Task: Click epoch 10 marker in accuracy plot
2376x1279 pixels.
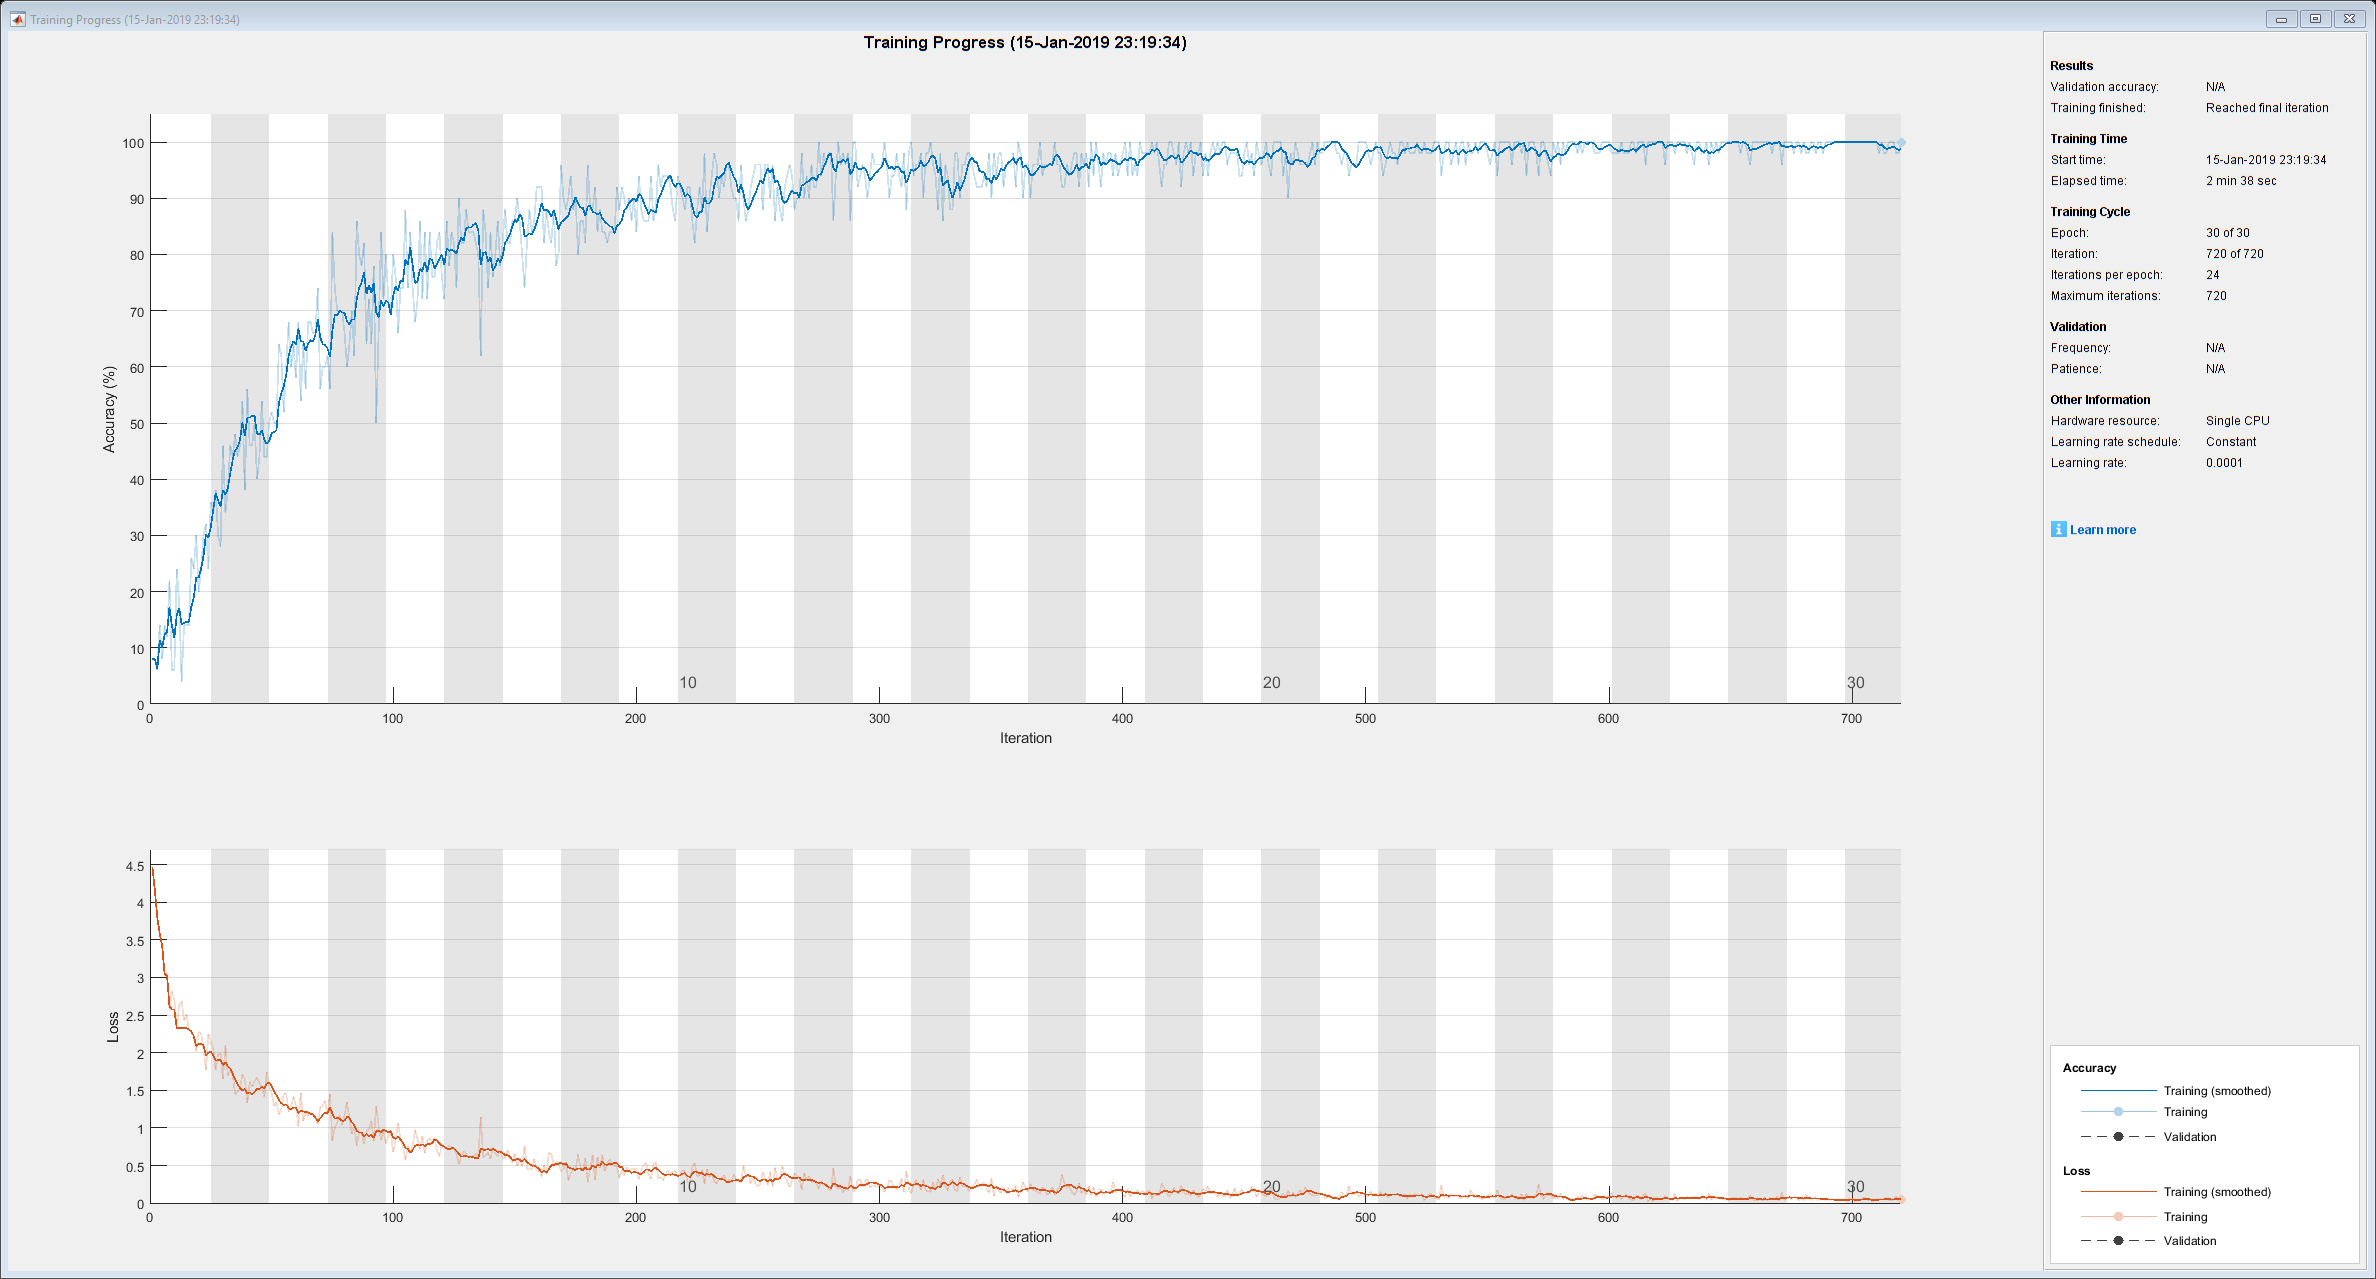Action: click(x=688, y=683)
